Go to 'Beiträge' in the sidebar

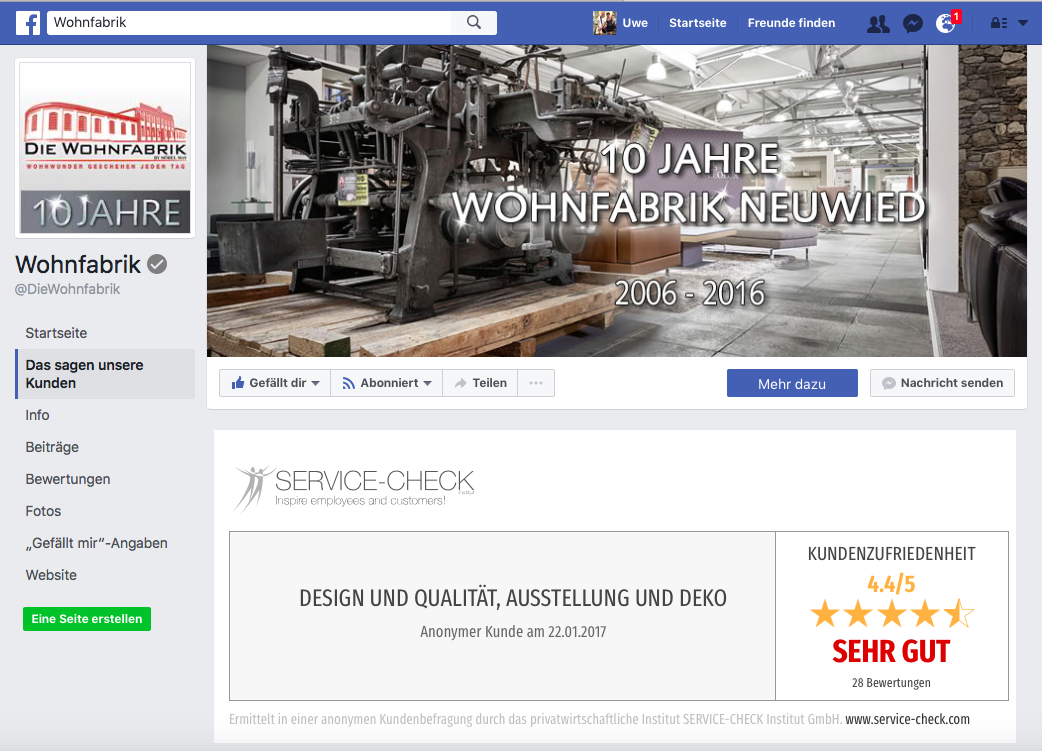[x=52, y=447]
